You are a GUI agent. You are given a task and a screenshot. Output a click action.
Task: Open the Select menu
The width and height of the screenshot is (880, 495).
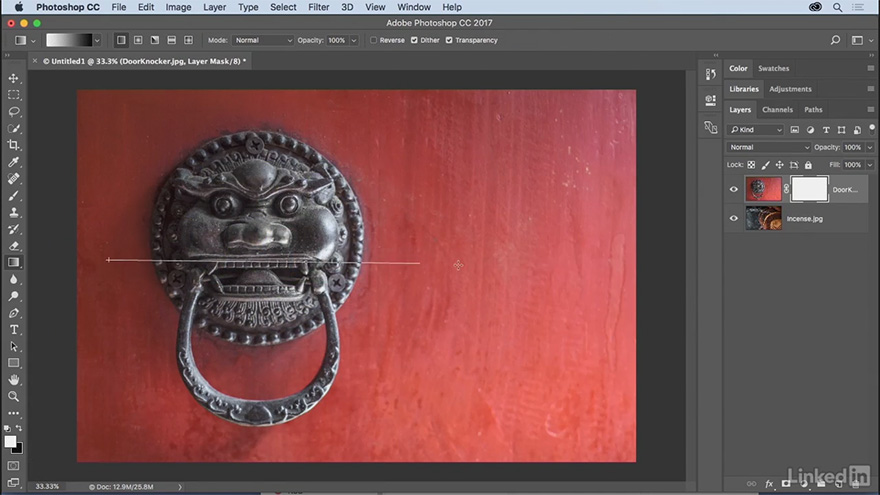click(x=283, y=7)
